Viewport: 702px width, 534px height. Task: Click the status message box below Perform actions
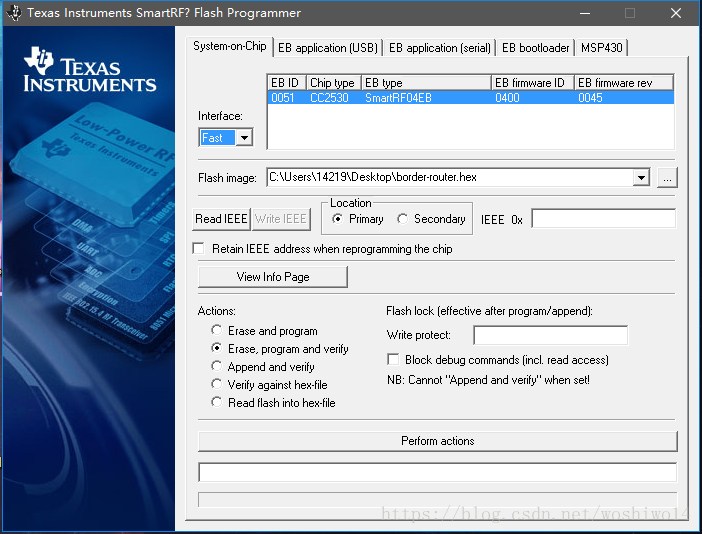[437, 472]
